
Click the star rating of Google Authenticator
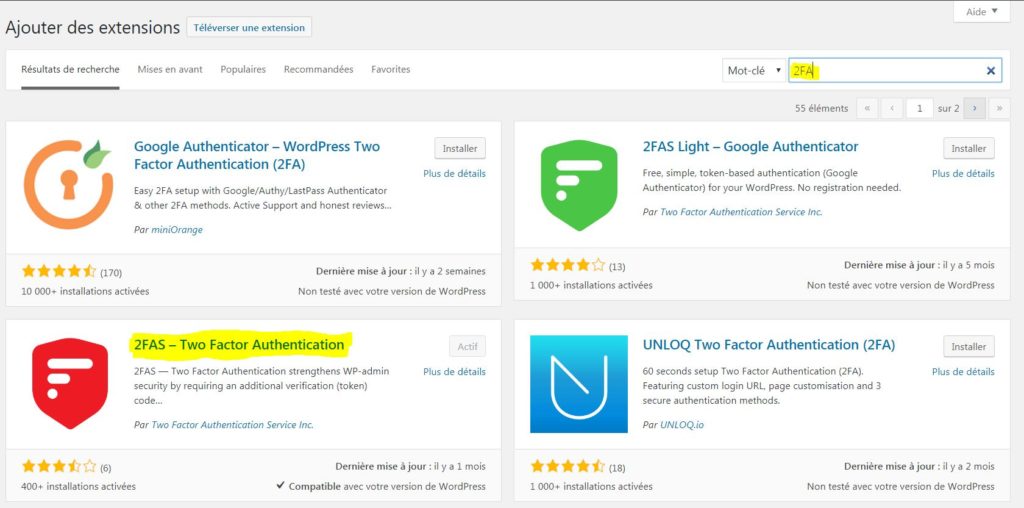[x=59, y=271]
